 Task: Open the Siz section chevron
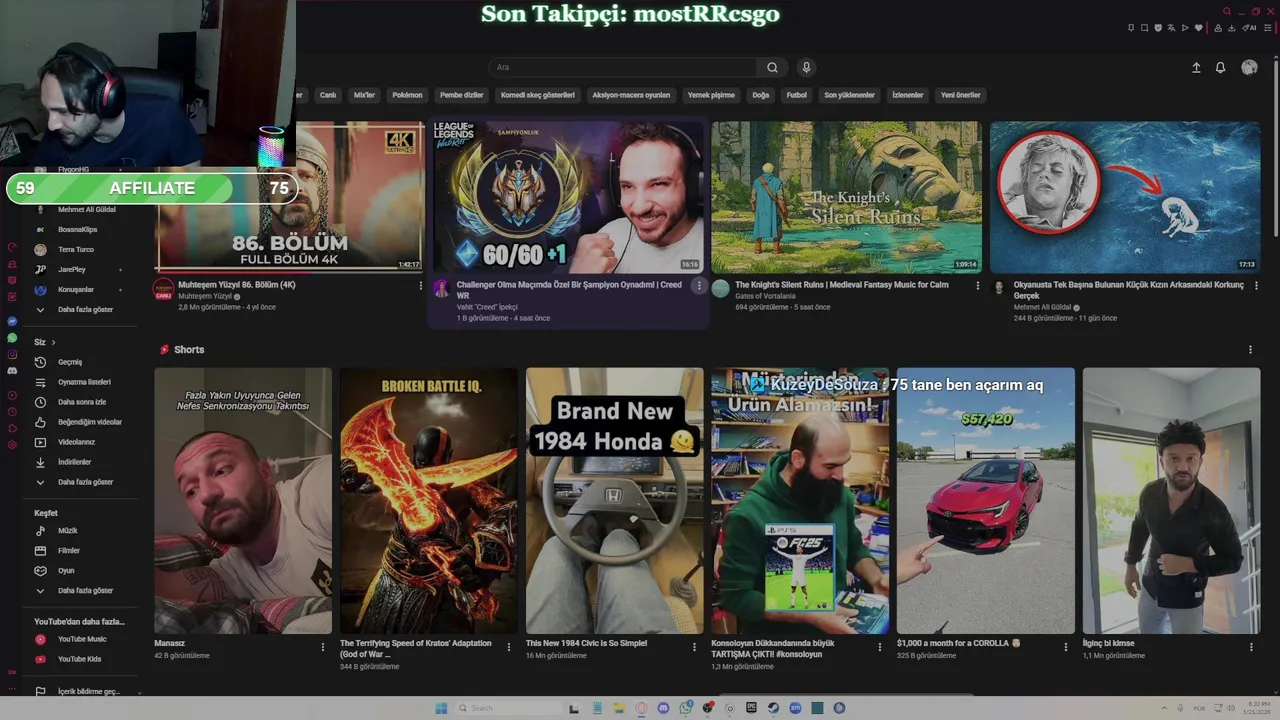pos(53,342)
